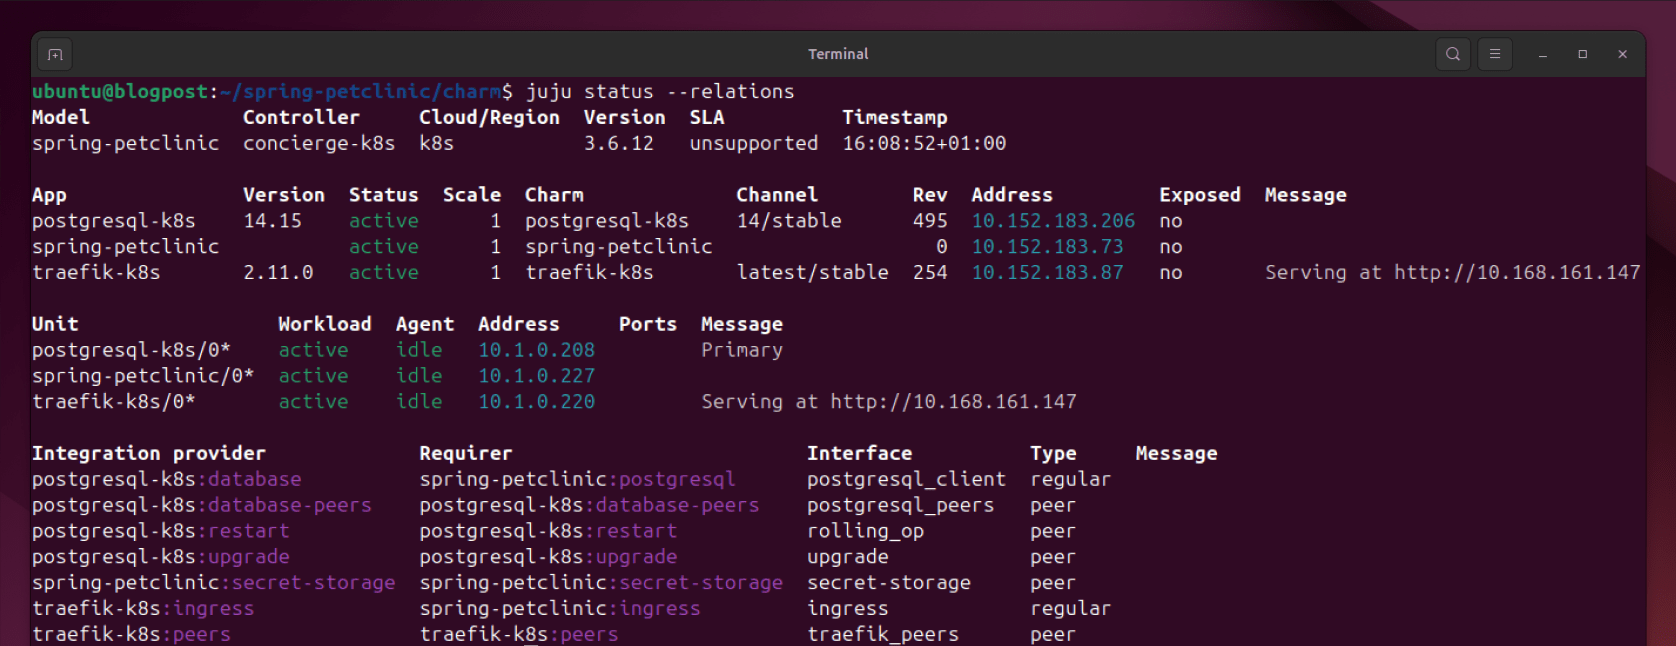The image size is (1676, 646).
Task: Select the model name 'spring-petclinic' under Model
Action: 125,143
